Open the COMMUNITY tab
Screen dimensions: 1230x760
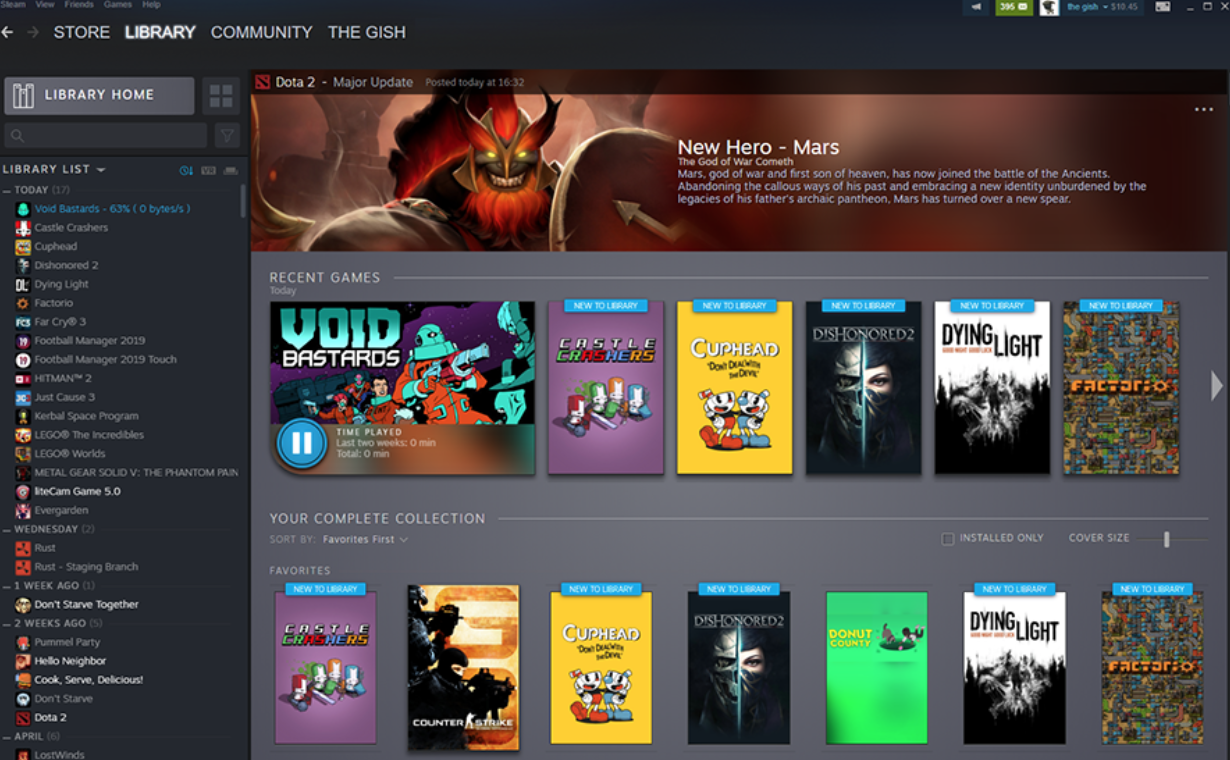262,32
